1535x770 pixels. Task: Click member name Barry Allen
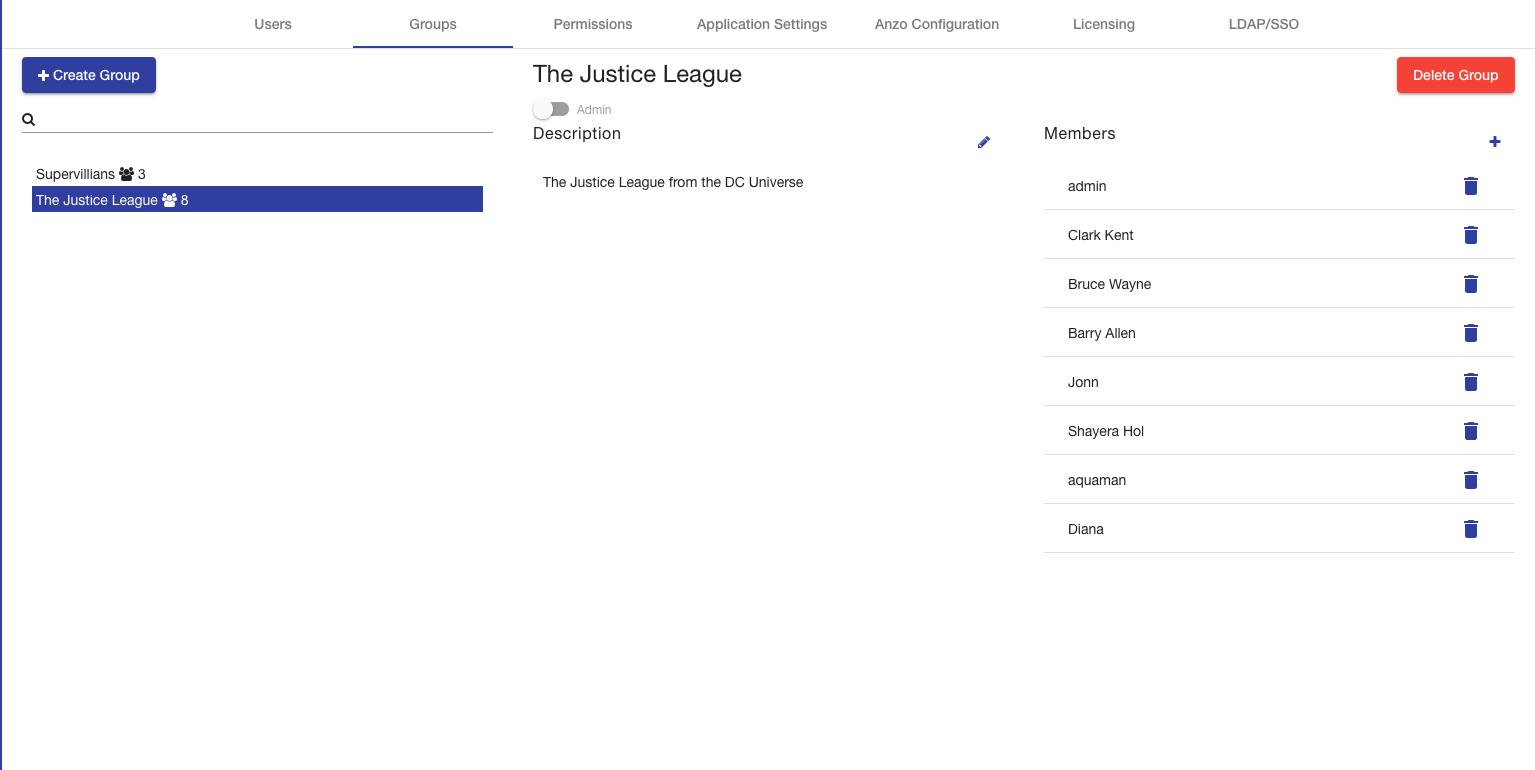tap(1102, 333)
